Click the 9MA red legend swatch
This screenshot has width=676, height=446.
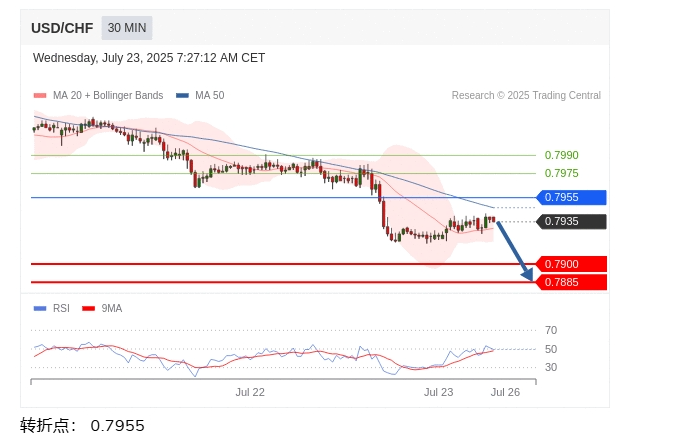tap(88, 308)
